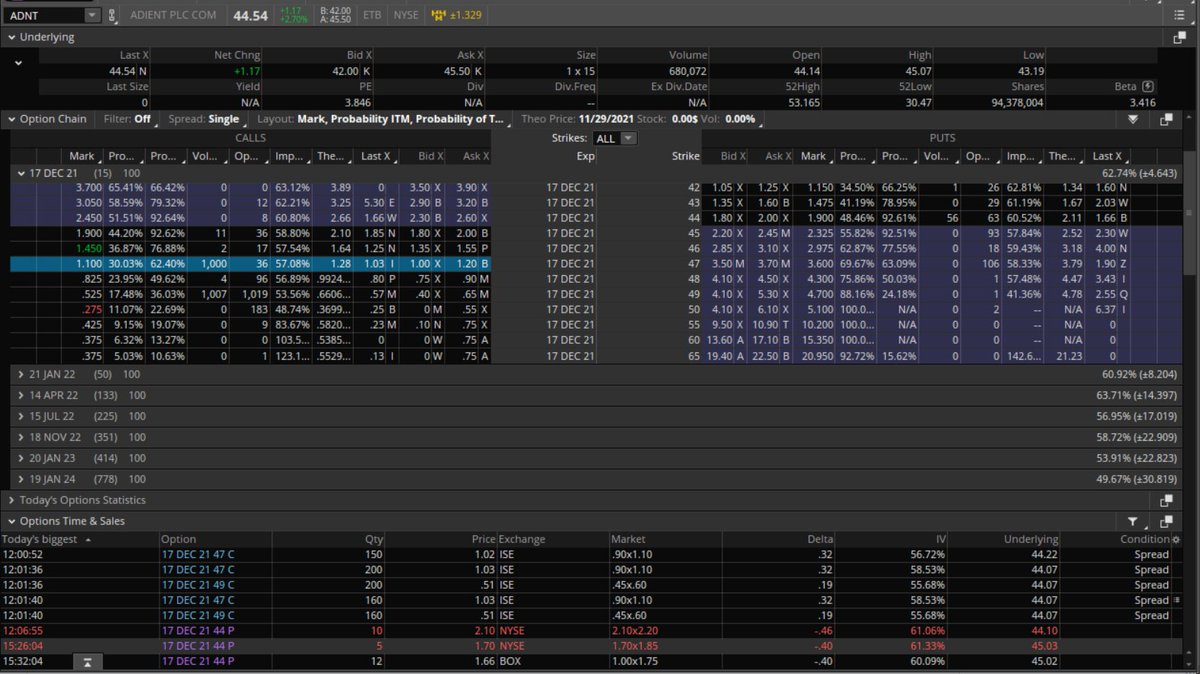The height and width of the screenshot is (674, 1200).
Task: Click the Delta column header in Time & Sales
Action: tap(820, 539)
